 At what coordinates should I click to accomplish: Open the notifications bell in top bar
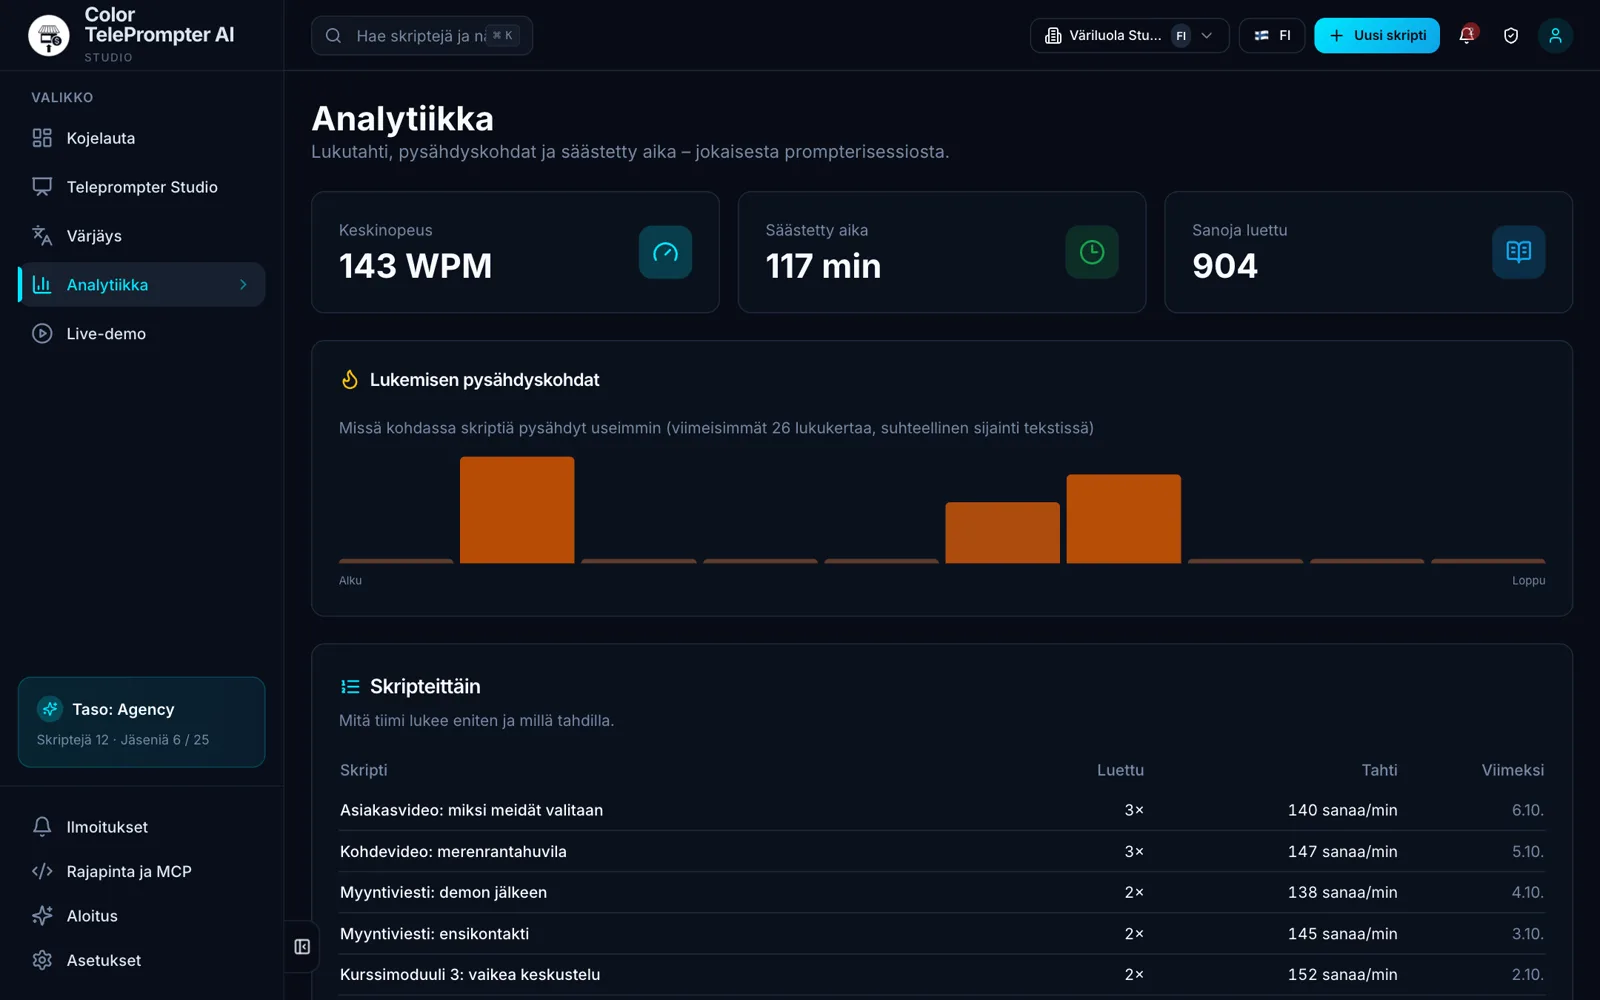[1467, 35]
